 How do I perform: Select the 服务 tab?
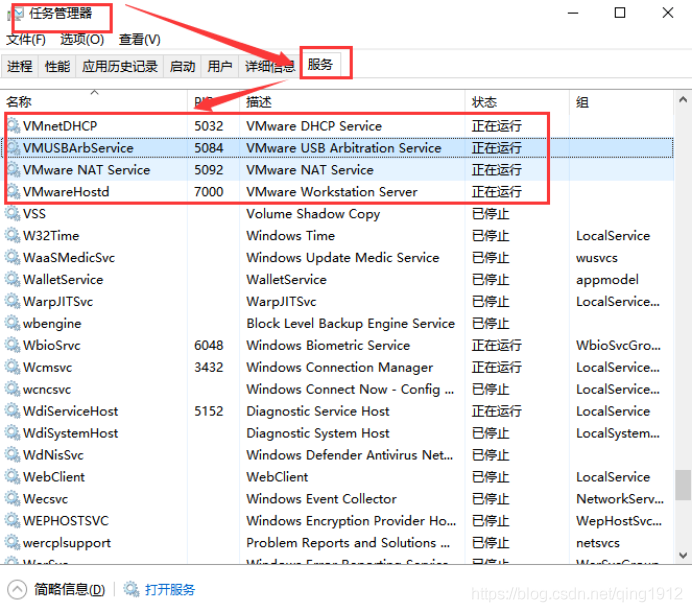320,64
